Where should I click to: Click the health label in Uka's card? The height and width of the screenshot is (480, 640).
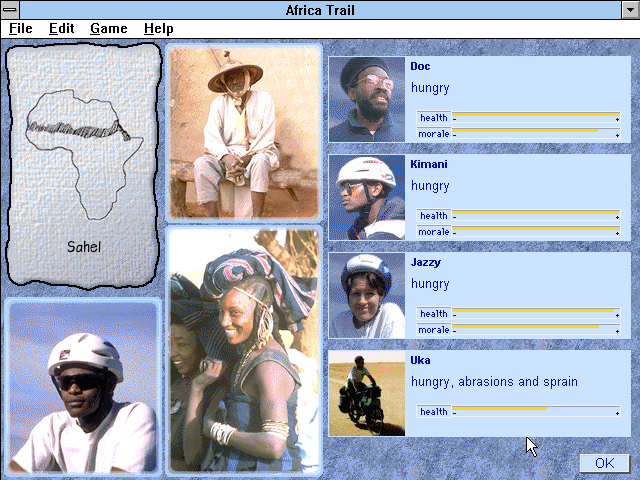tap(433, 411)
